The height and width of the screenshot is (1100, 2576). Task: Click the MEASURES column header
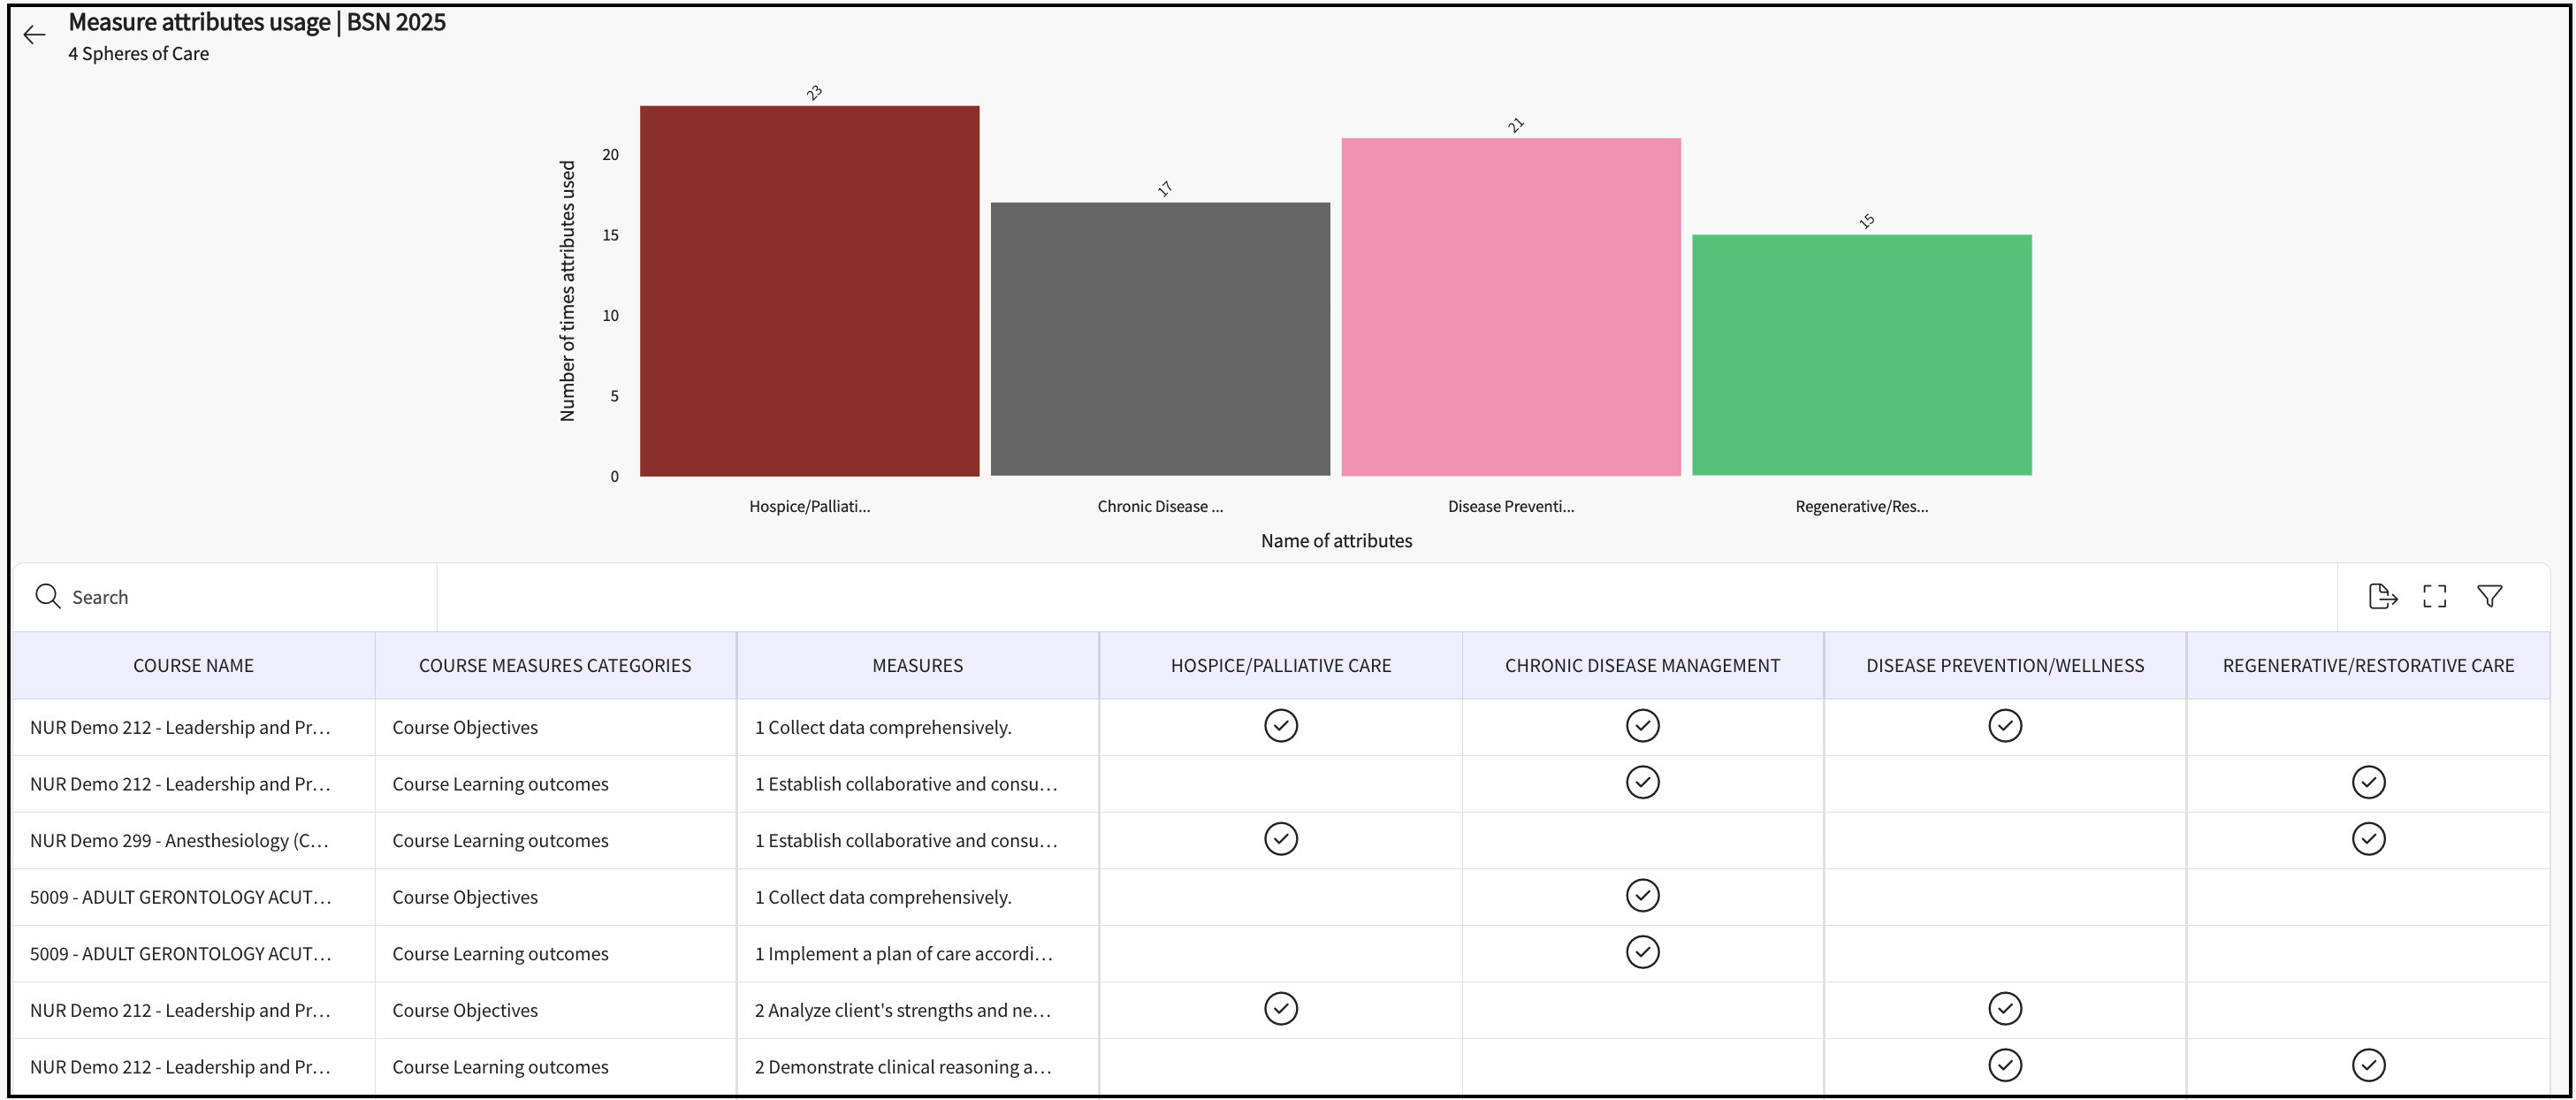click(x=917, y=666)
